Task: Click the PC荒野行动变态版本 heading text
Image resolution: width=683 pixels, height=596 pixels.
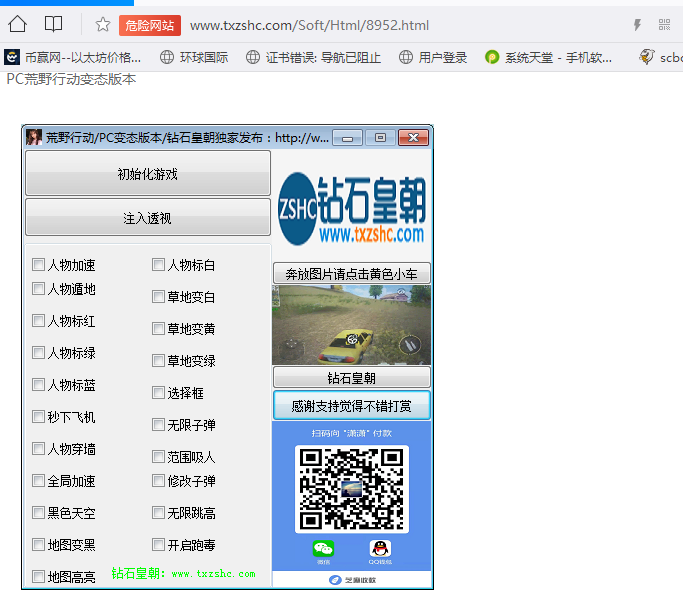Action: 71,79
